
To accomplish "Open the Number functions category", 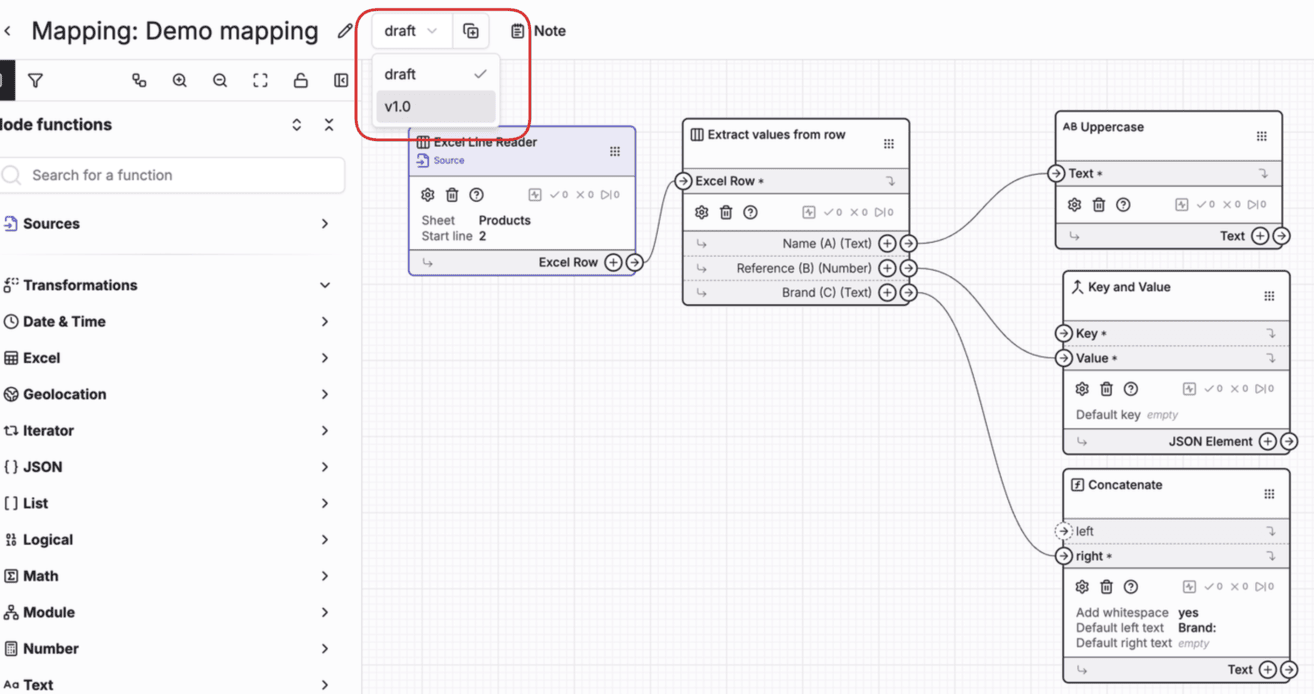I will [x=325, y=649].
